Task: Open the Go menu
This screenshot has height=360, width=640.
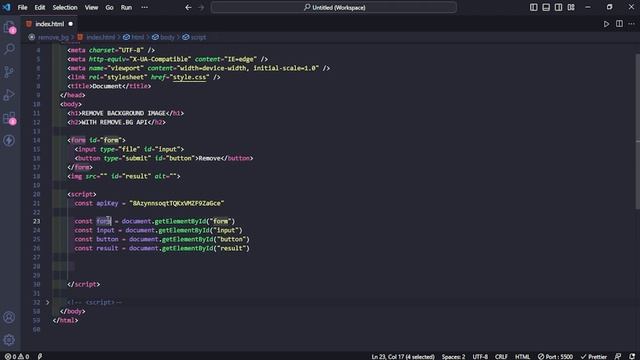Action: point(109,7)
